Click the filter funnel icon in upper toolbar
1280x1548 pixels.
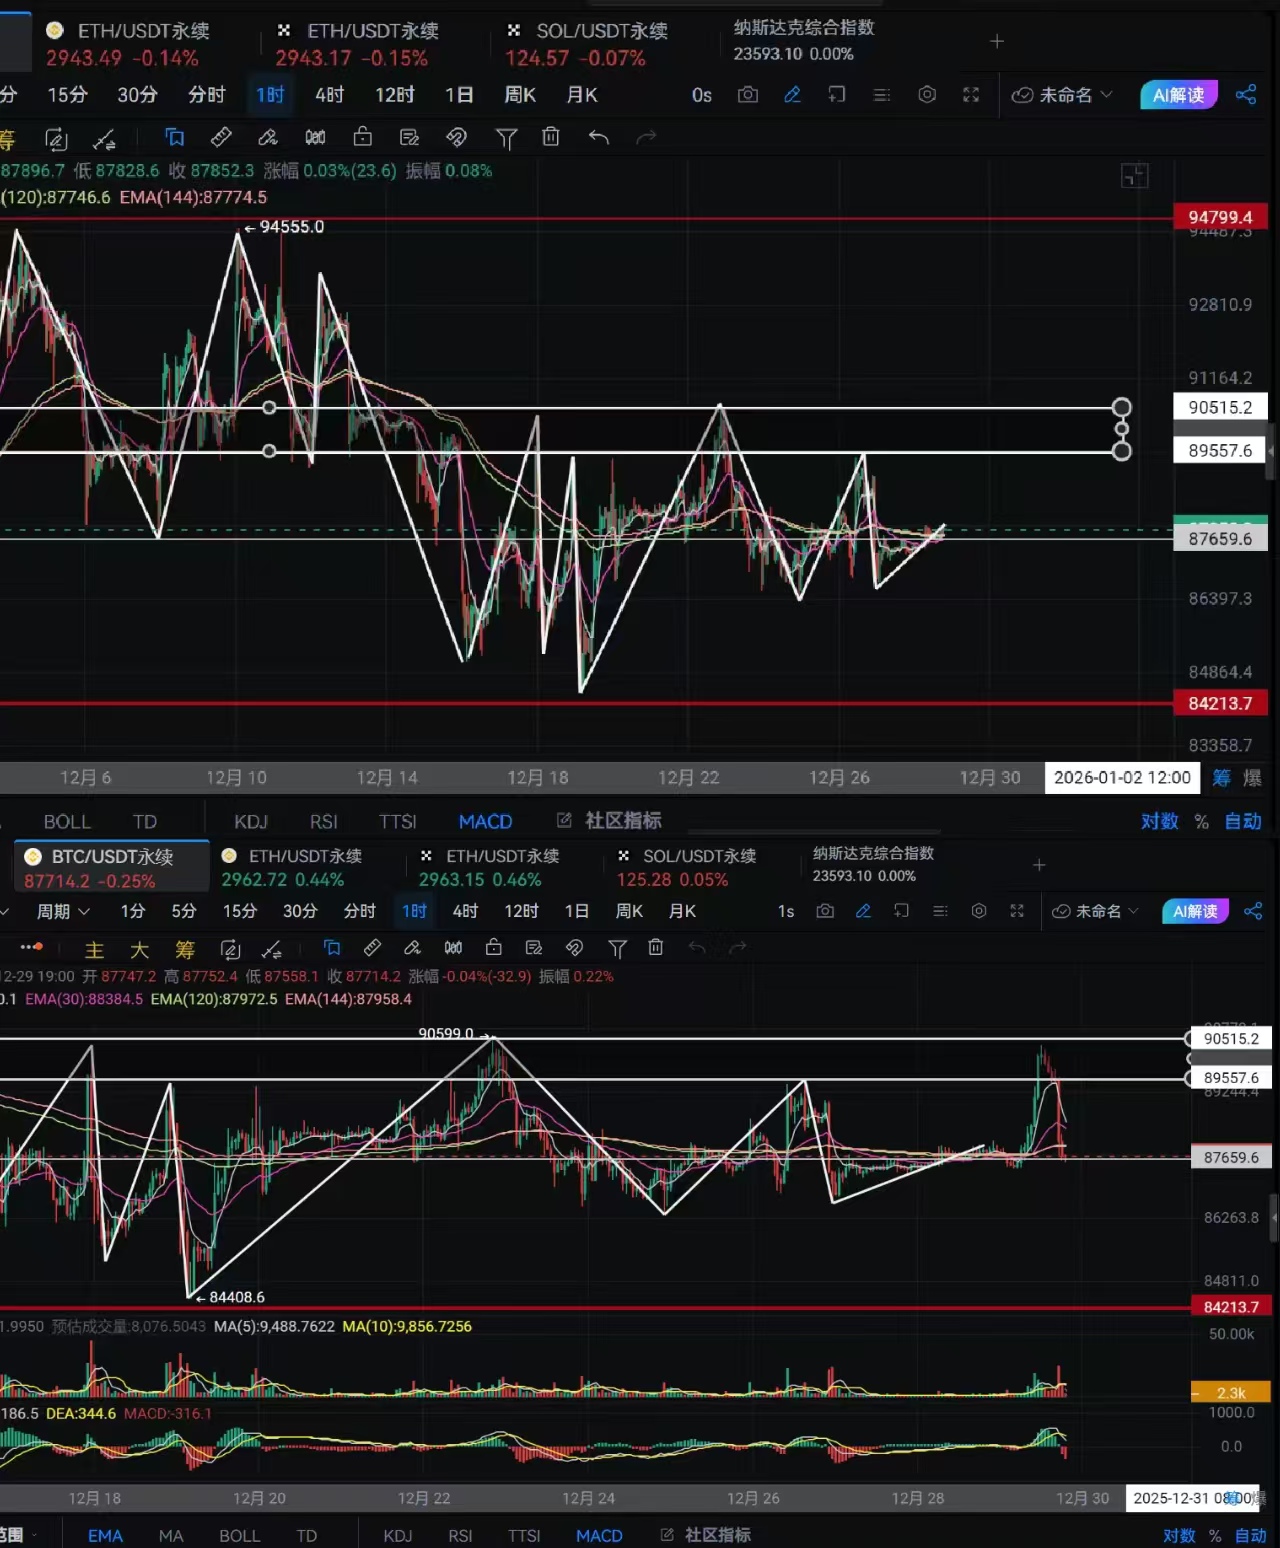click(x=506, y=138)
